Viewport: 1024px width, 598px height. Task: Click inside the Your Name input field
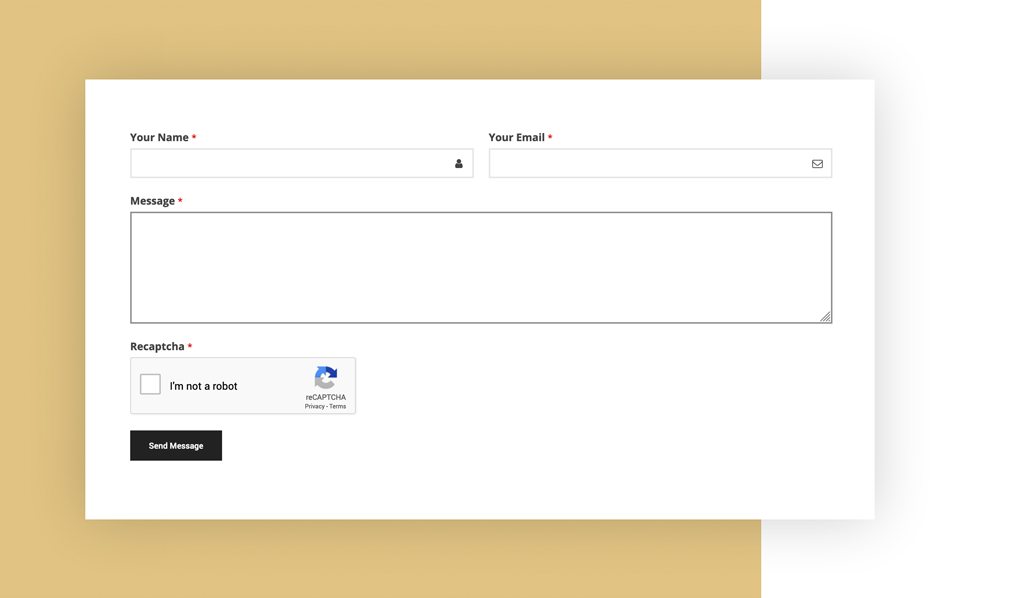[x=290, y=163]
